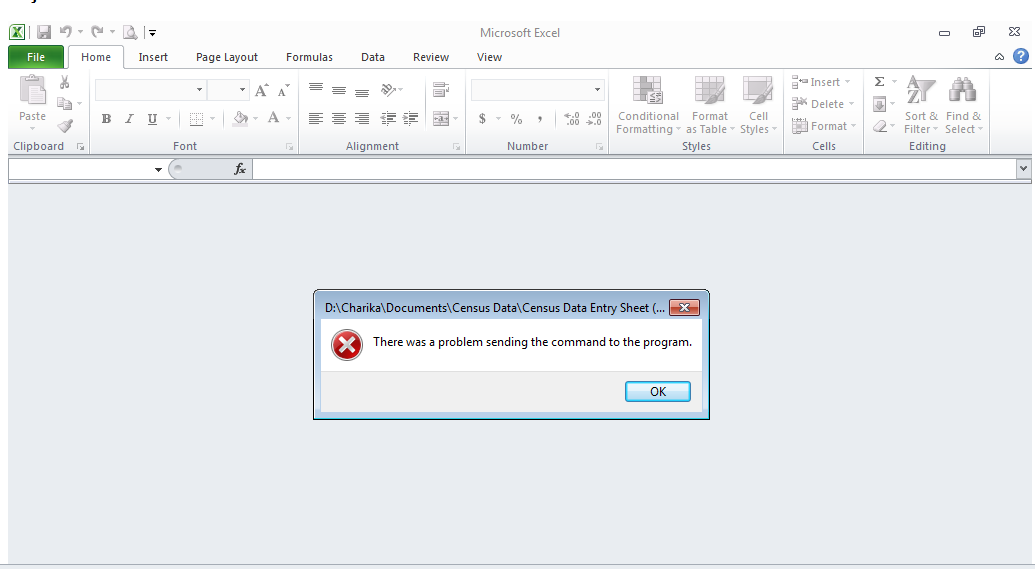Click the Copy icon

[x=65, y=104]
